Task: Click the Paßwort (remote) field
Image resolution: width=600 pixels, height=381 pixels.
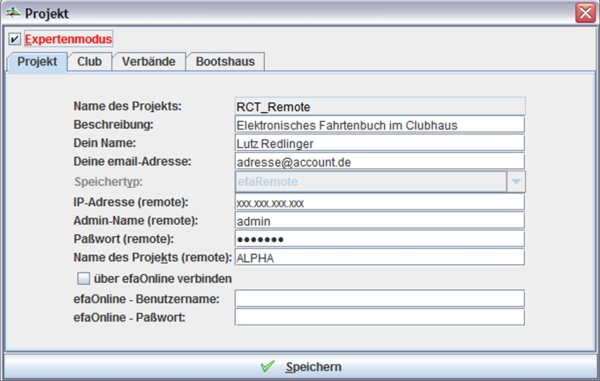Action: pos(380,239)
